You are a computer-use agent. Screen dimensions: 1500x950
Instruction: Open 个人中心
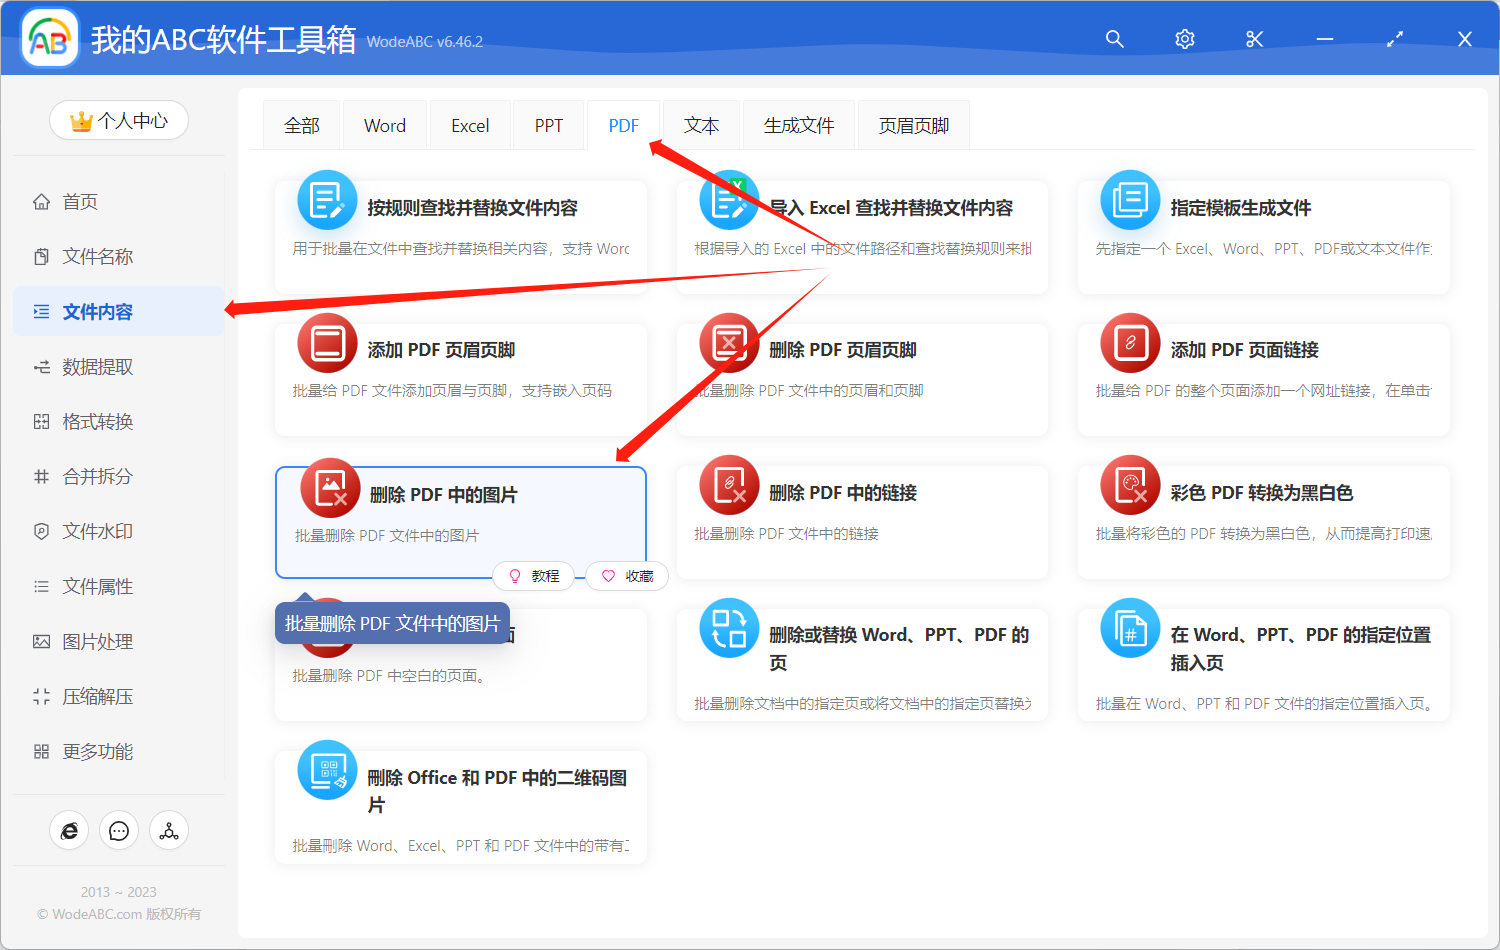tap(119, 119)
